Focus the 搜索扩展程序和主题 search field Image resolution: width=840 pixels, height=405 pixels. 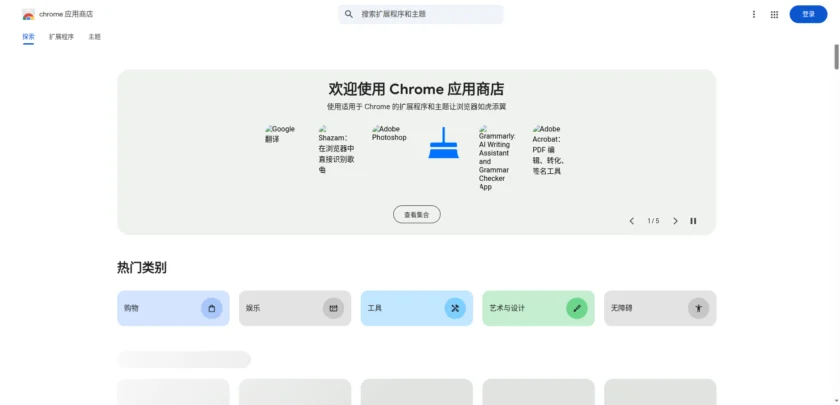(421, 14)
